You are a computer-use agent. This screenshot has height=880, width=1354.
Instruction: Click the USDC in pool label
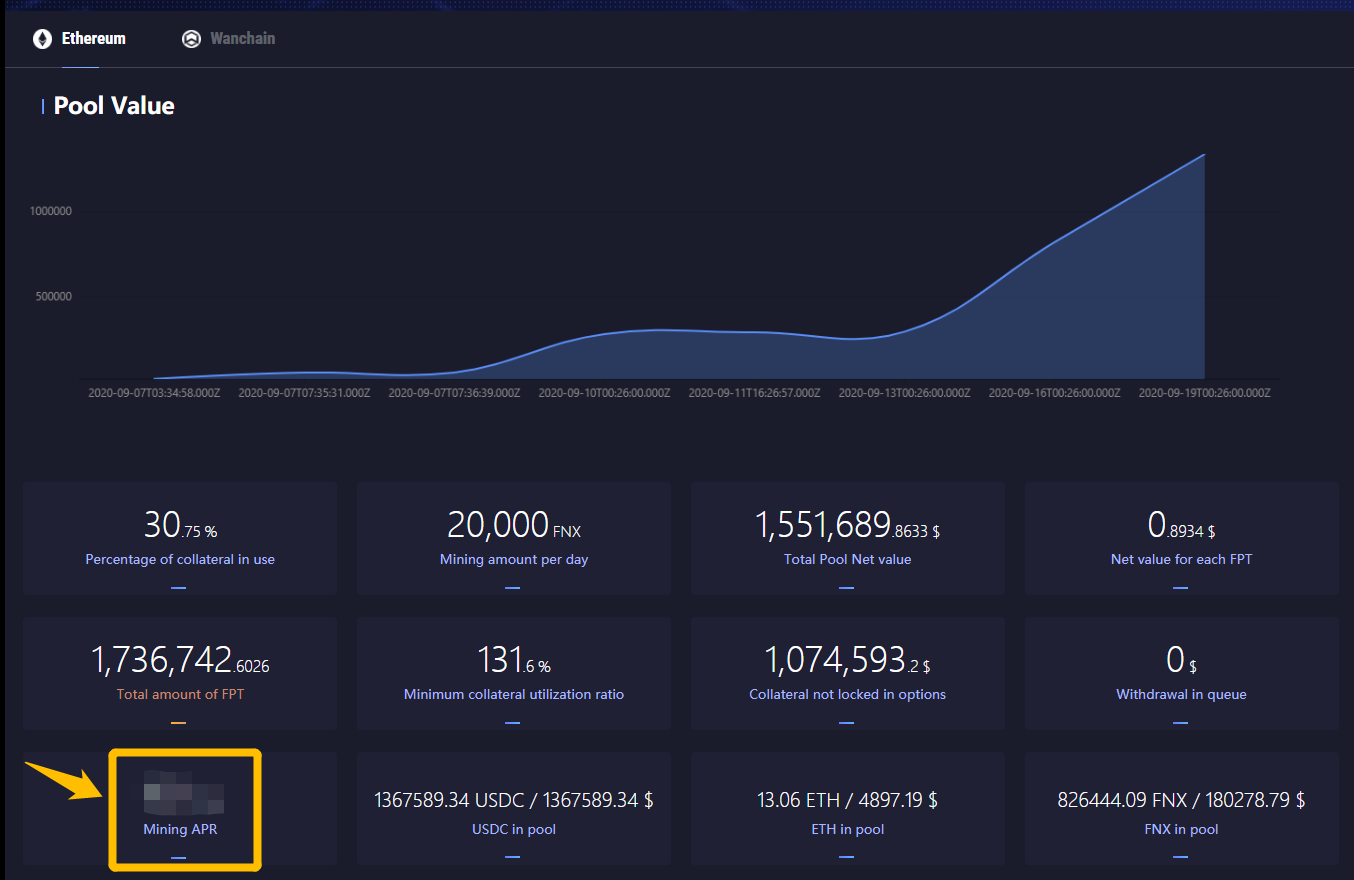point(514,829)
